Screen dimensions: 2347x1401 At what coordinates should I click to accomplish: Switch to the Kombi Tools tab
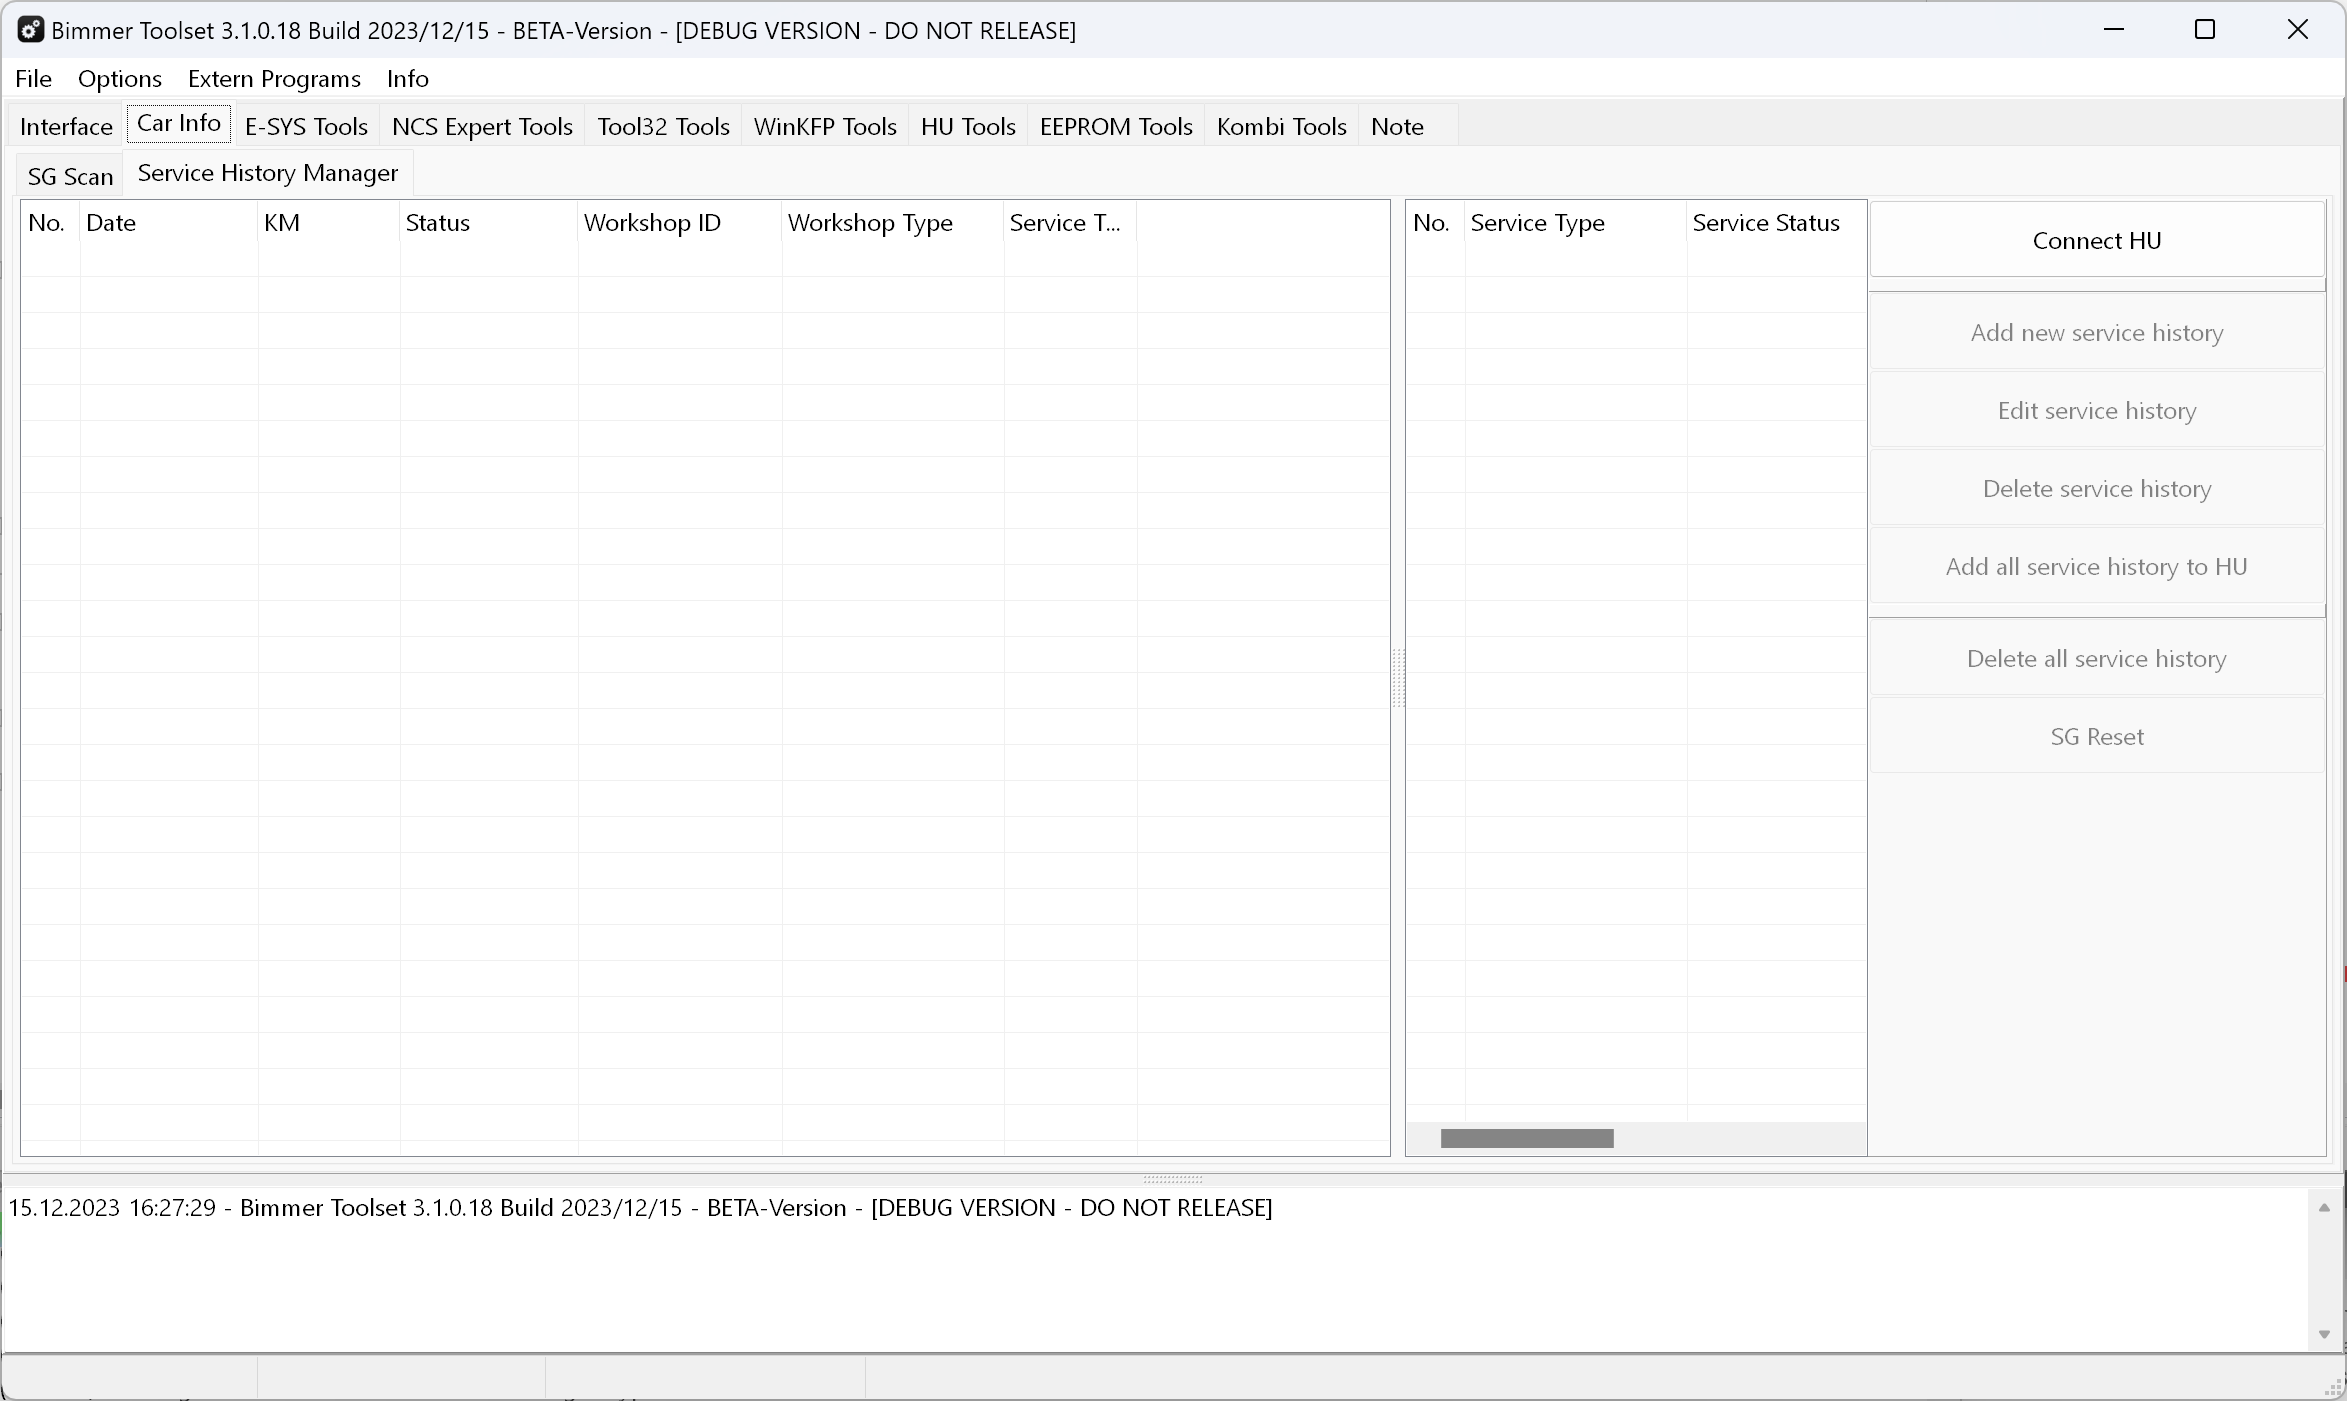pyautogui.click(x=1282, y=127)
